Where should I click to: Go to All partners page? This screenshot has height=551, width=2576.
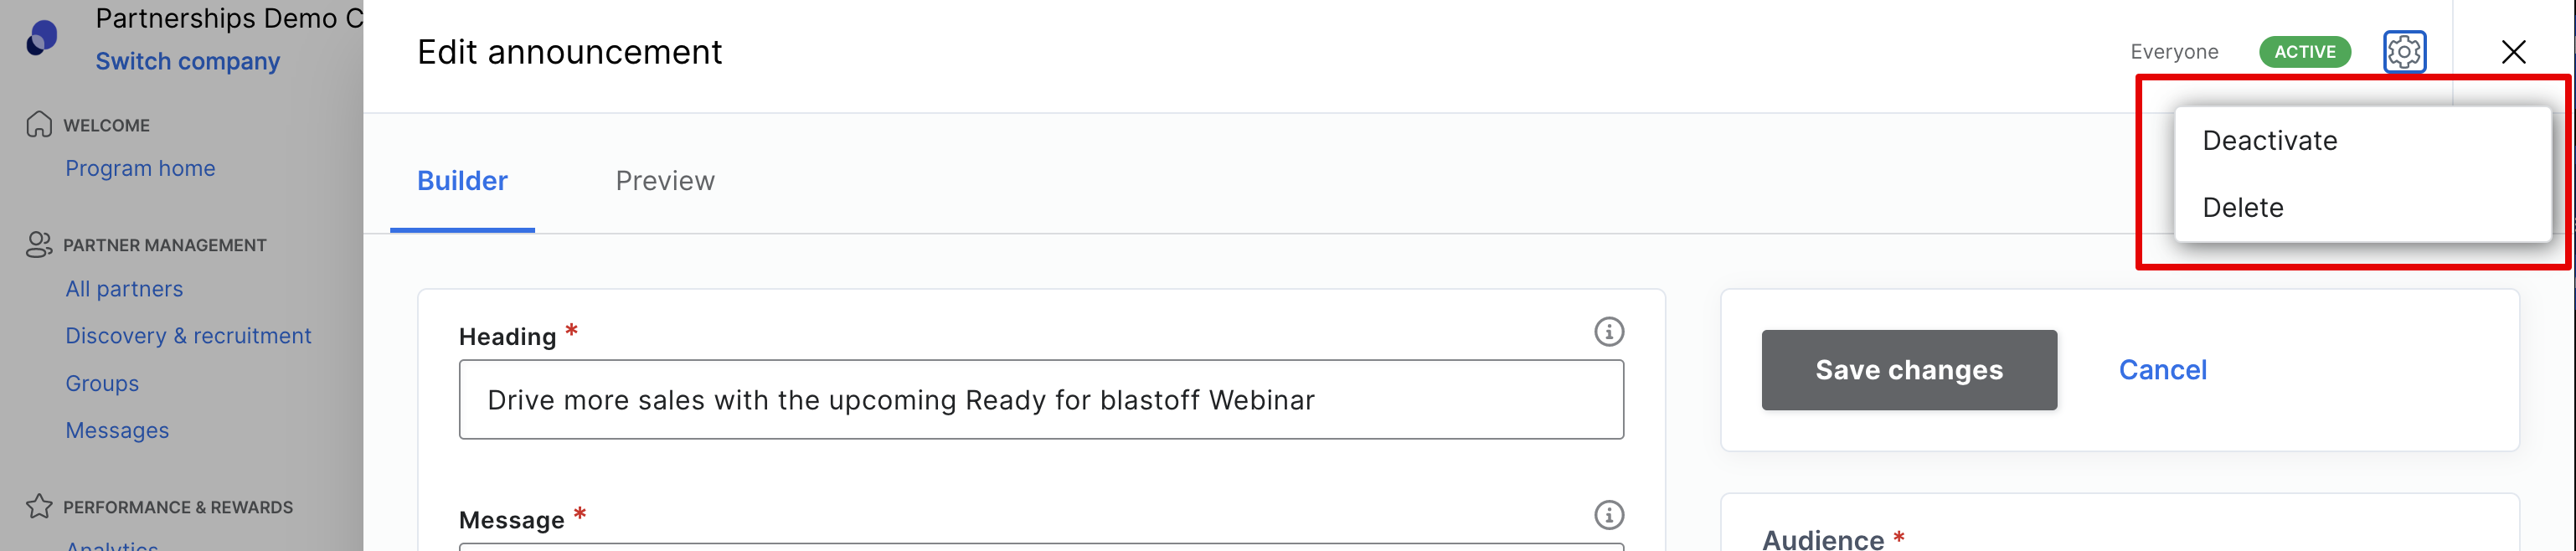pos(124,289)
